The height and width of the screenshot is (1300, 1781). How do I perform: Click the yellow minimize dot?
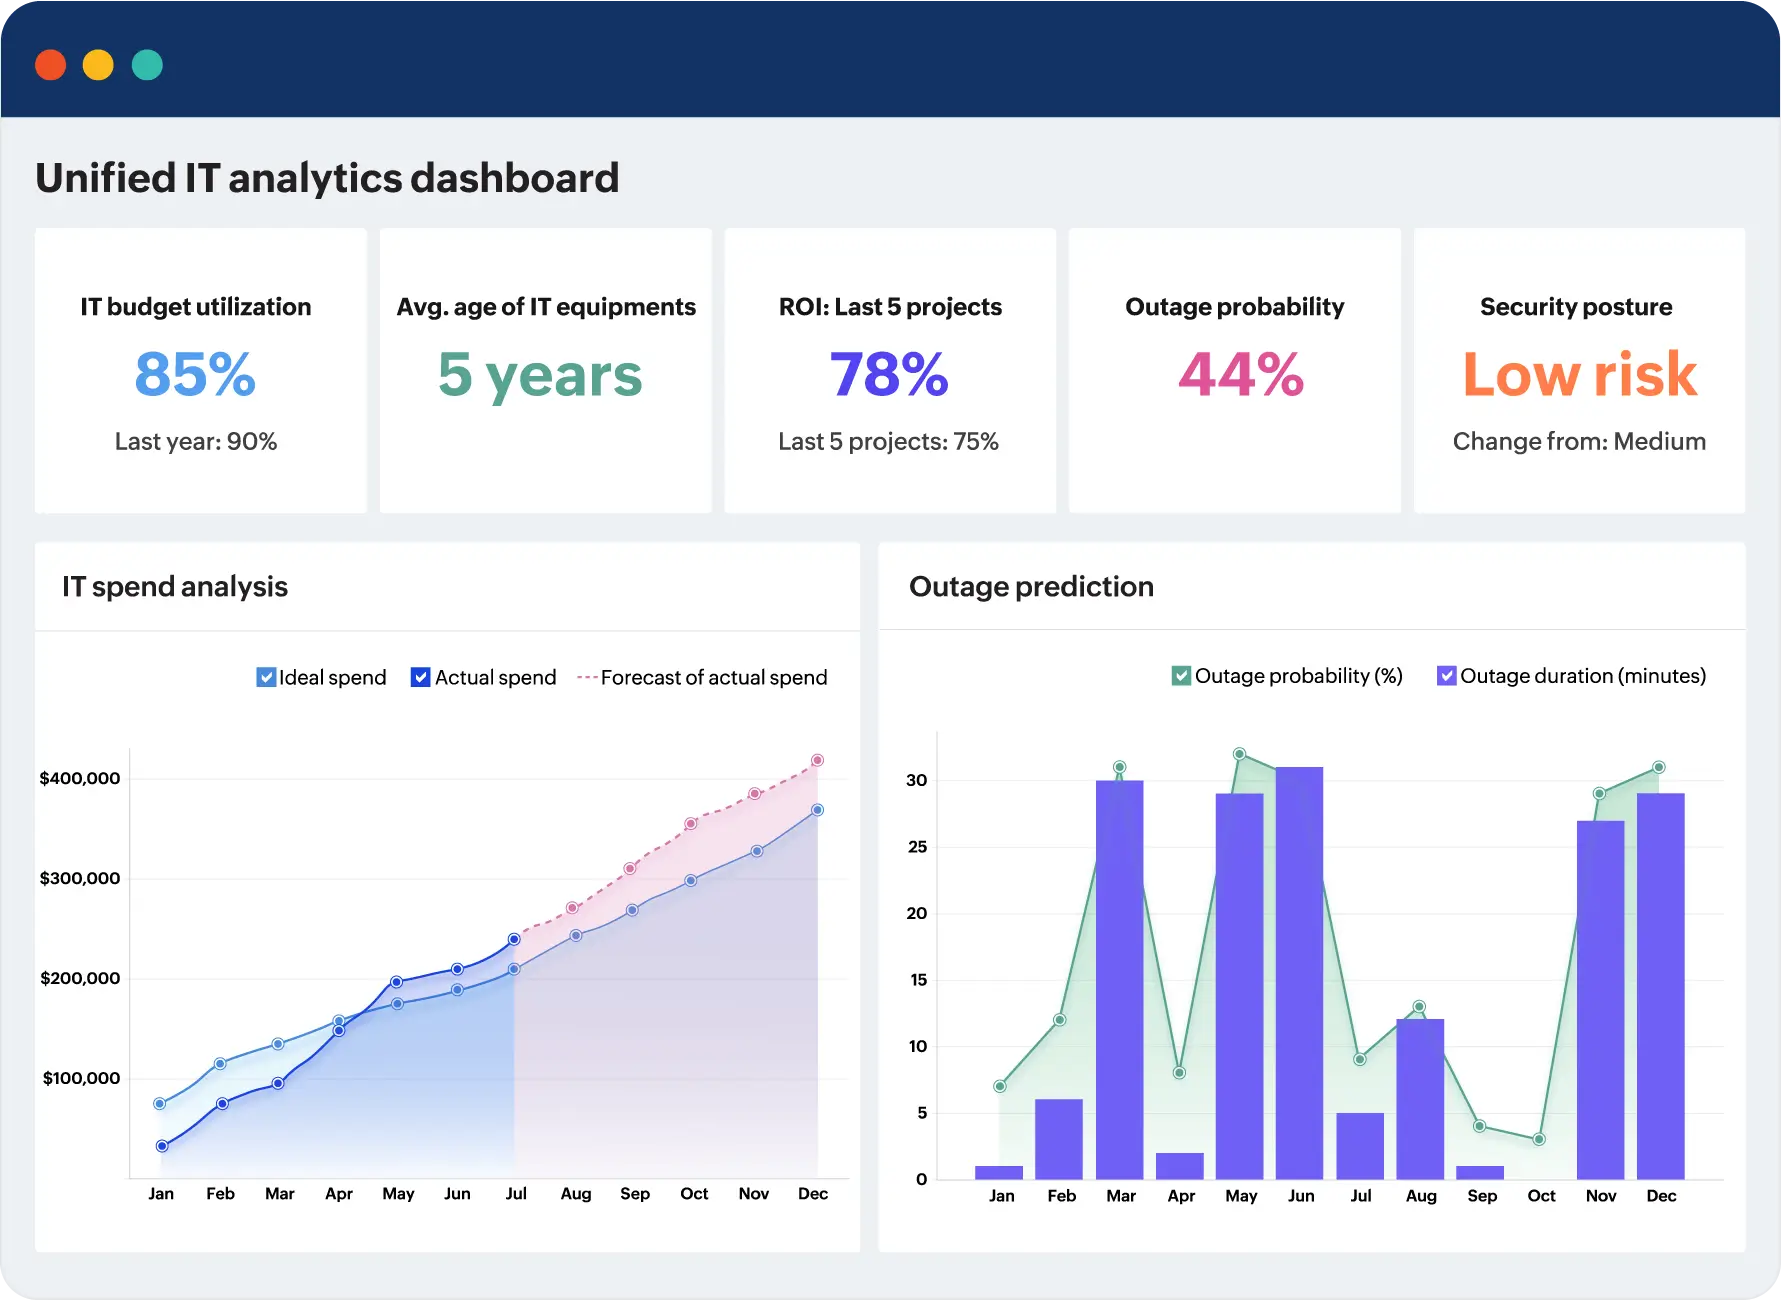(98, 65)
